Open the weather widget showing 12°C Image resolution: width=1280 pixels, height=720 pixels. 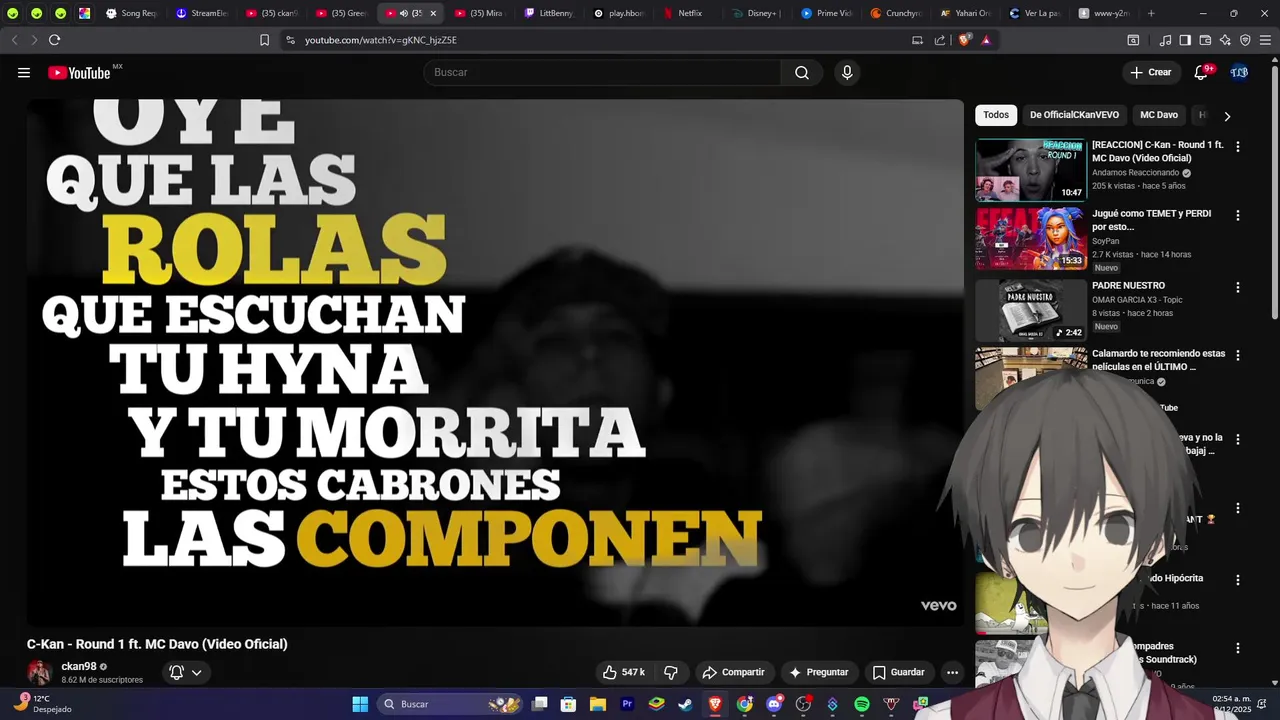[45, 704]
